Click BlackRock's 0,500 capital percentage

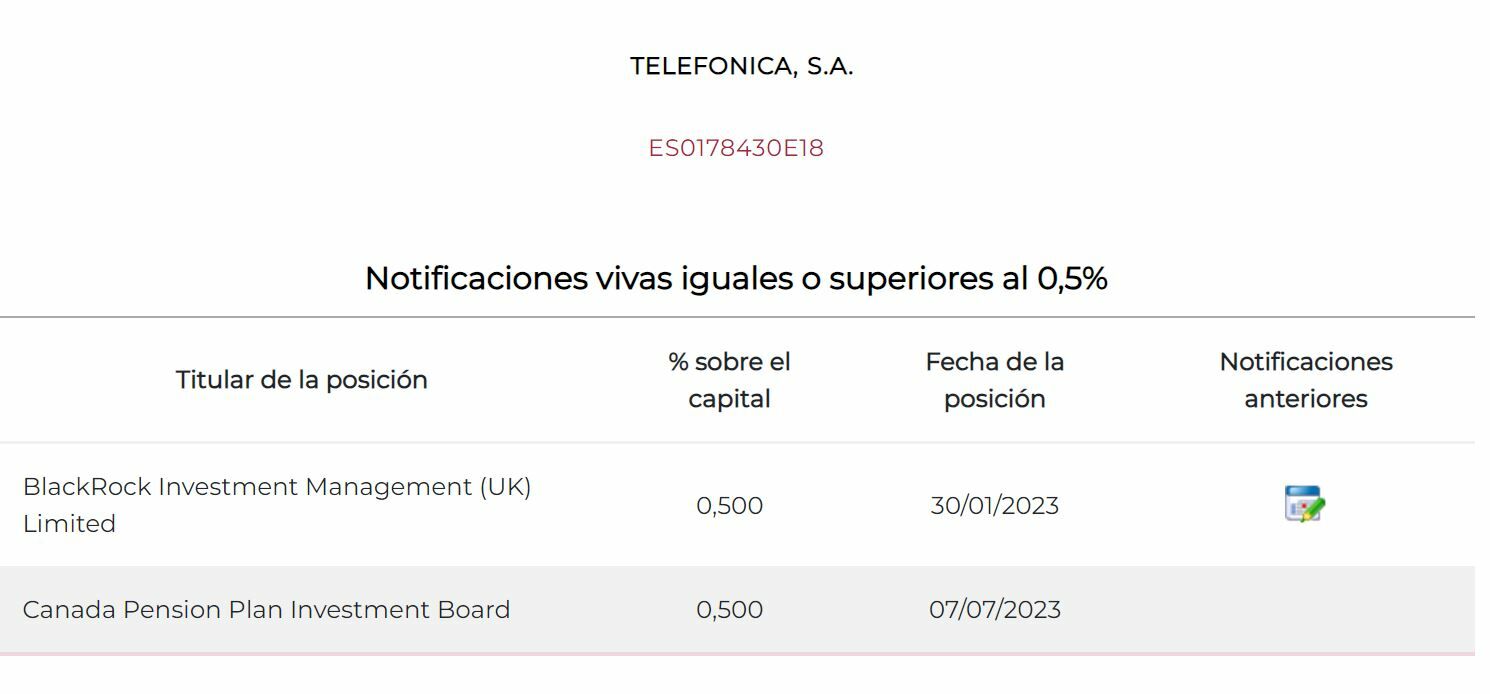click(729, 506)
